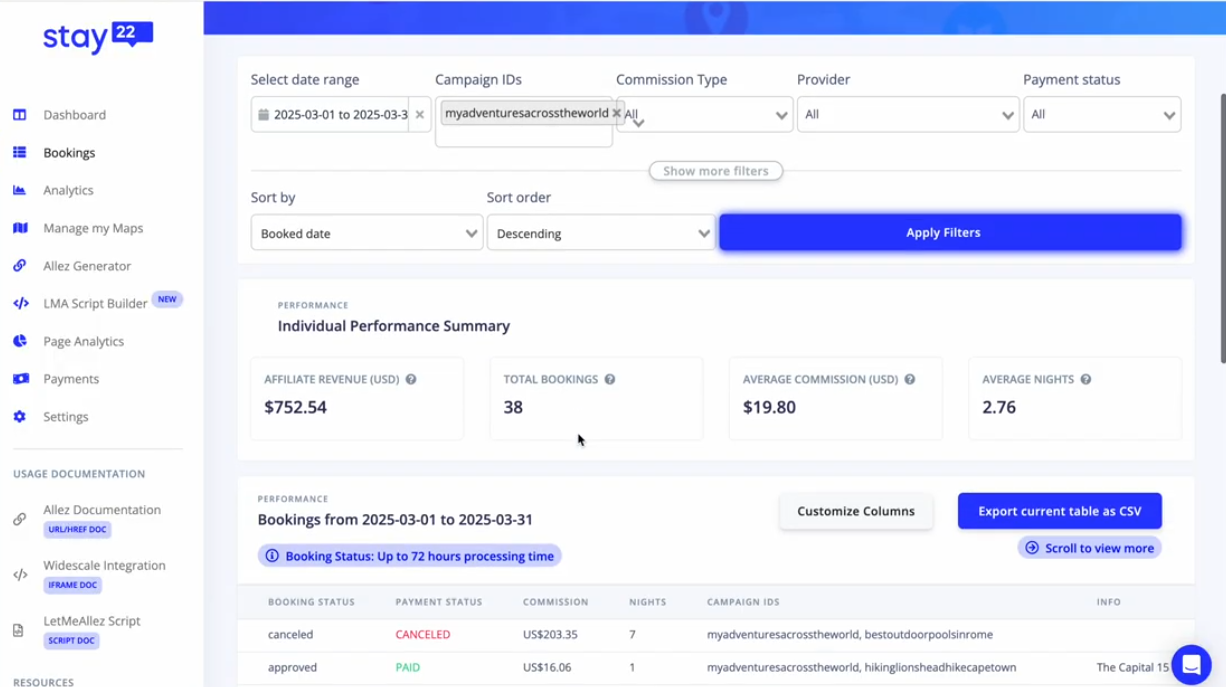This screenshot has height=687, width=1226.
Task: Open Allez Generator
Action: (x=87, y=266)
